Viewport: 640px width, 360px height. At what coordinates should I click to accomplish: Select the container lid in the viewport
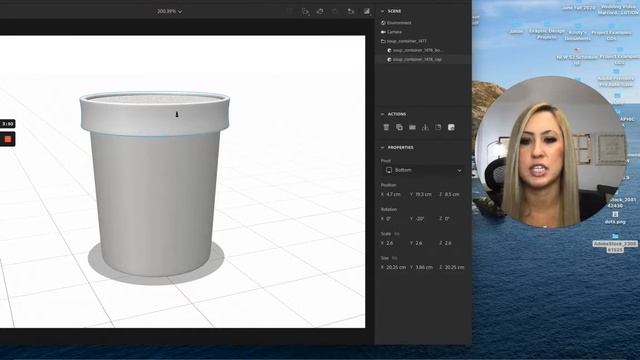pos(155,114)
